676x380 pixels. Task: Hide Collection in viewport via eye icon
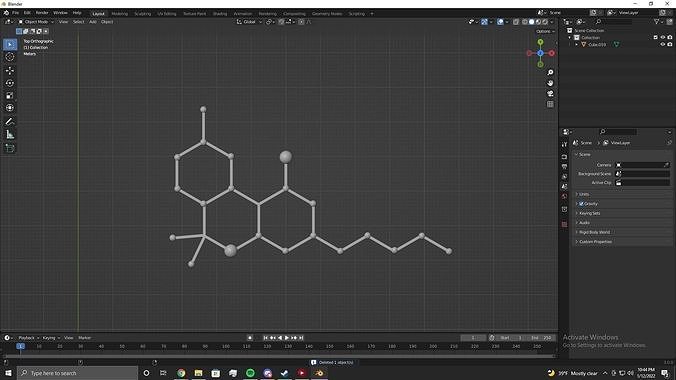point(663,38)
